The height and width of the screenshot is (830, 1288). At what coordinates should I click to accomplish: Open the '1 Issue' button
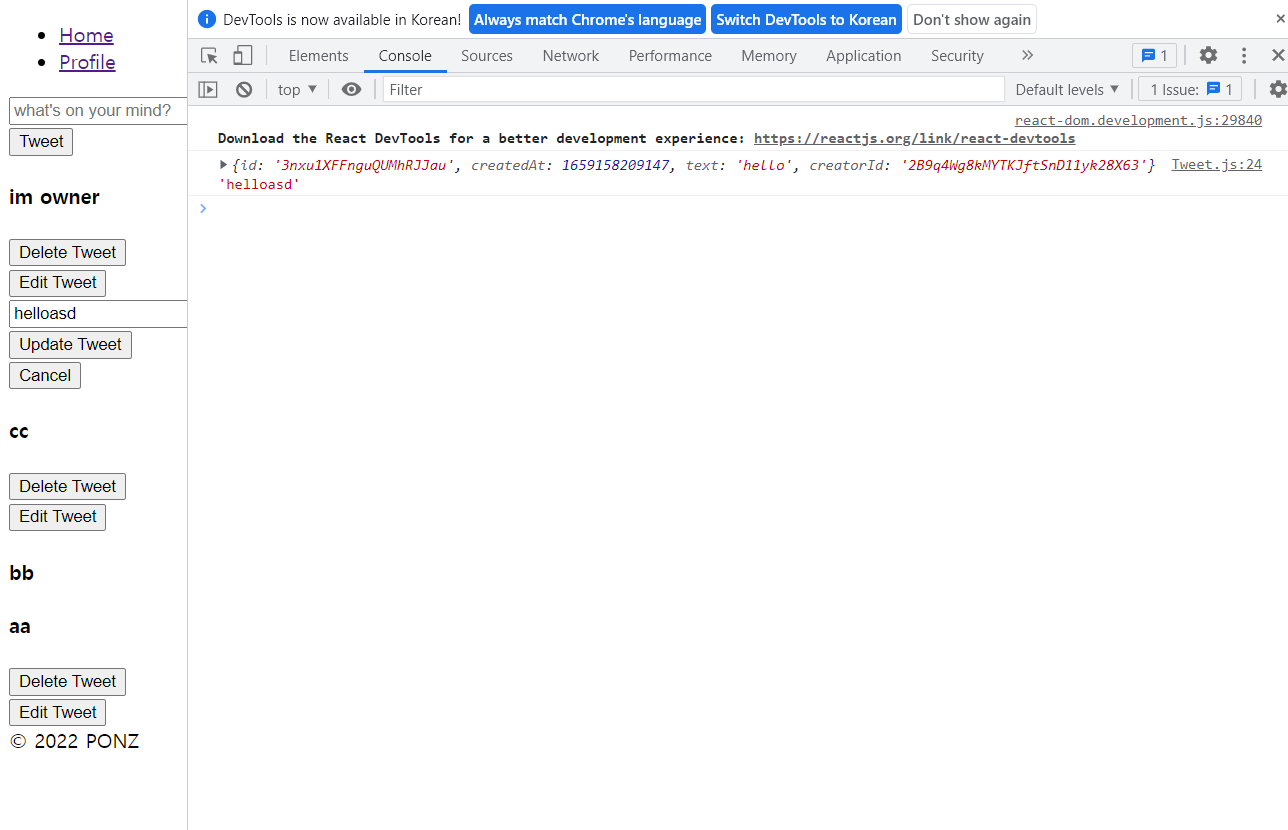pyautogui.click(x=1190, y=89)
